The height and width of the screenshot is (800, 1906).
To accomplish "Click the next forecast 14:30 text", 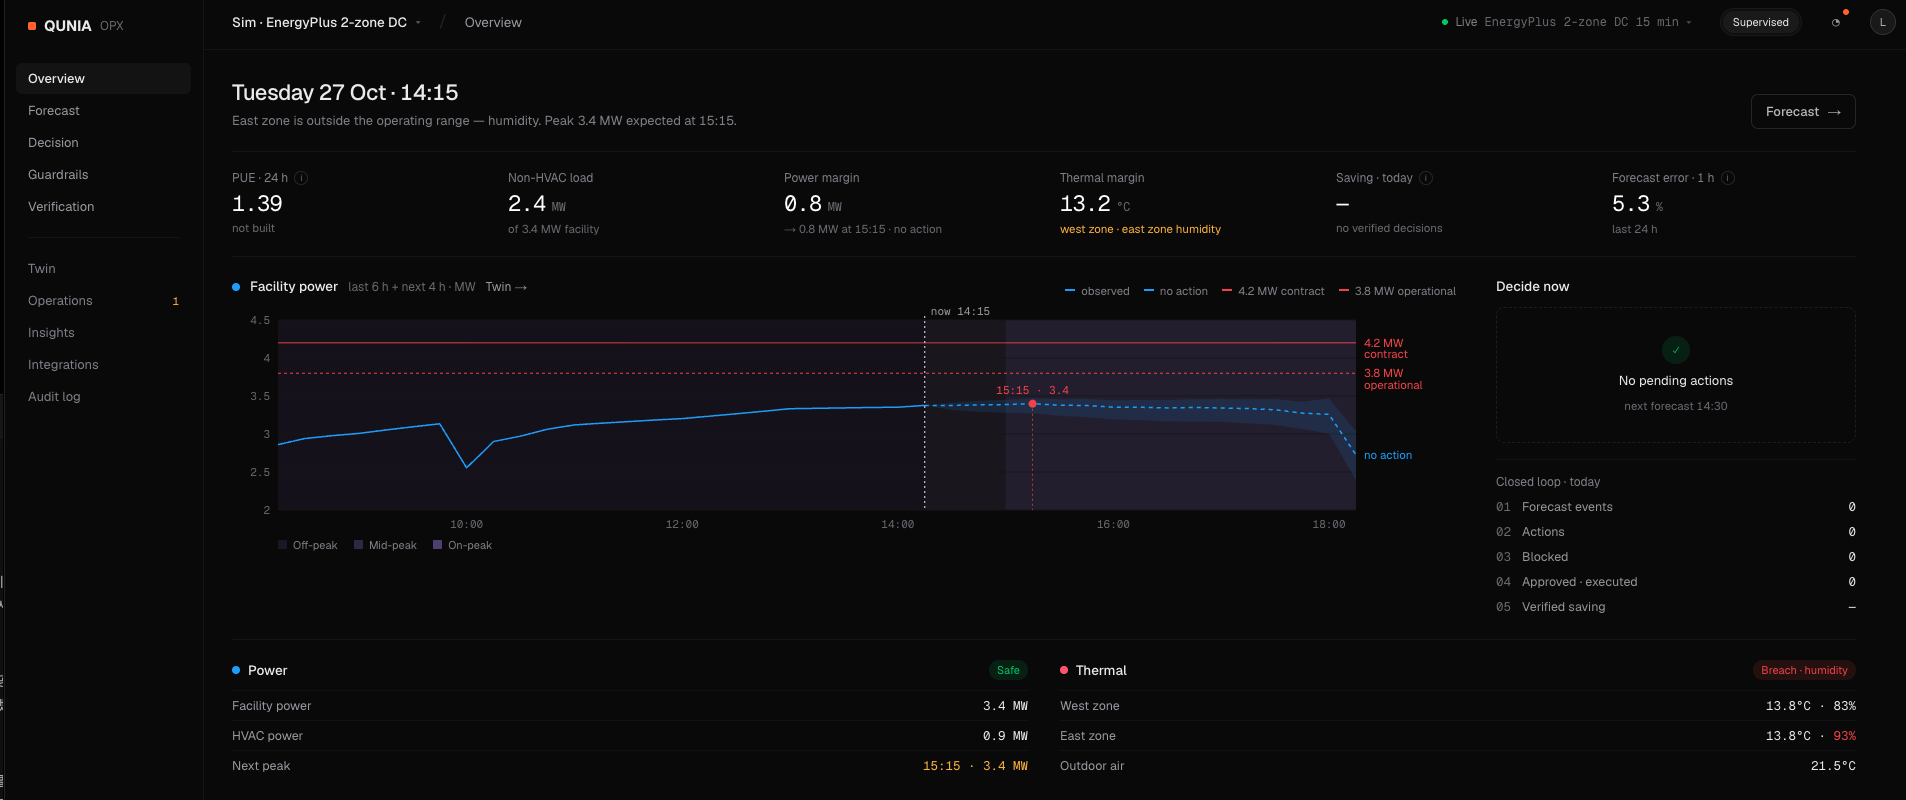I will click(x=1676, y=406).
